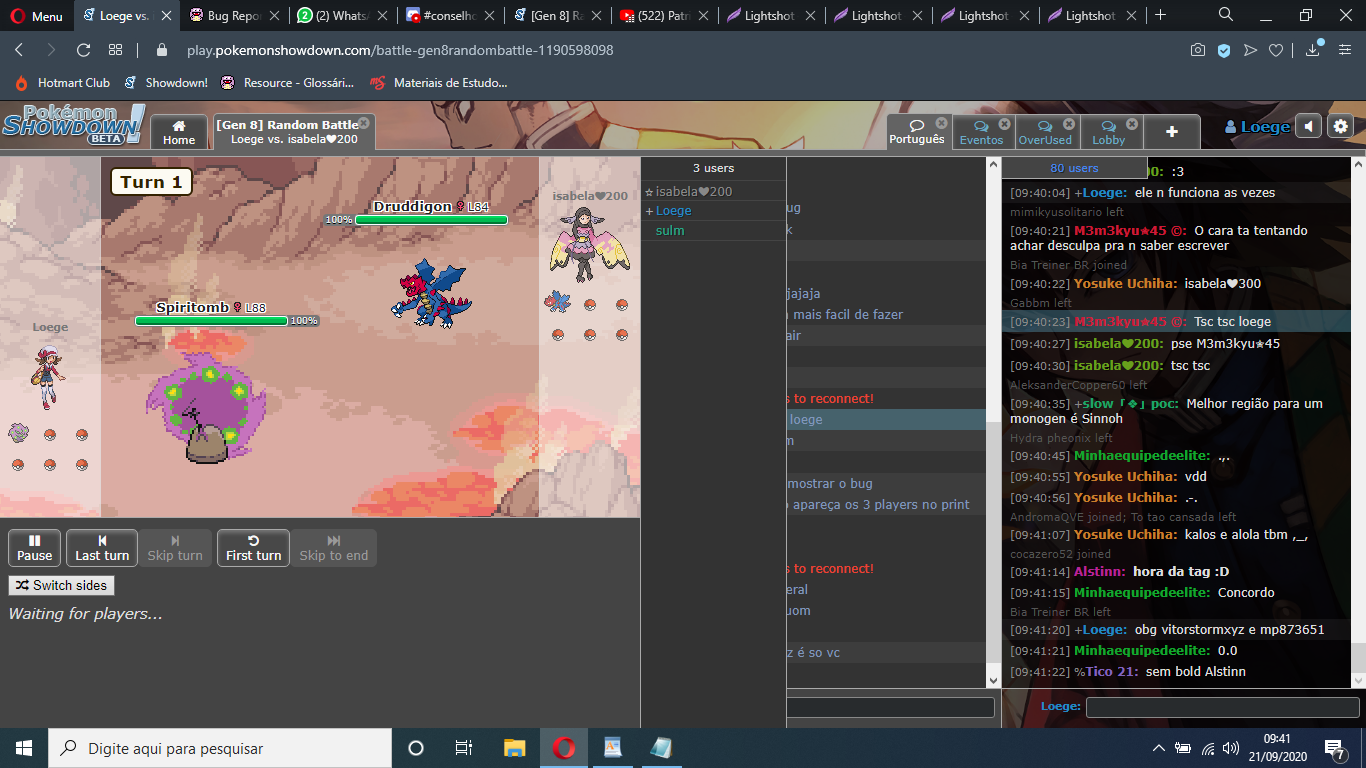Click the Pokémon Showdown logo
Viewport: 1366px width, 768px height.
[72, 125]
